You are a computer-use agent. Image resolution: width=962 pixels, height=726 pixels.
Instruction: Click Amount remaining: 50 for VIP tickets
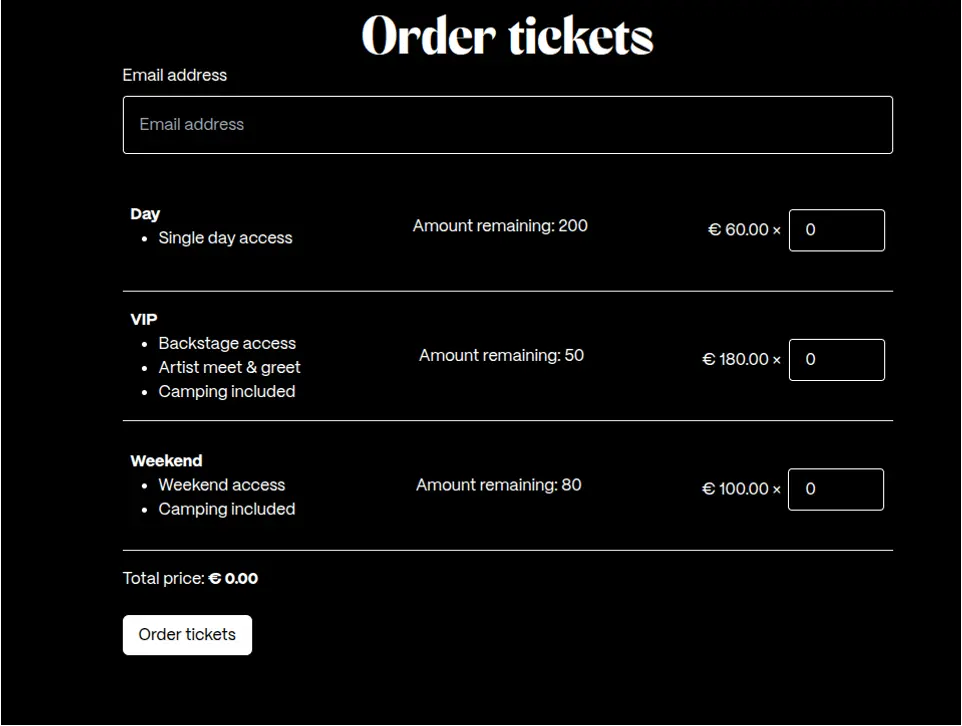click(x=500, y=355)
